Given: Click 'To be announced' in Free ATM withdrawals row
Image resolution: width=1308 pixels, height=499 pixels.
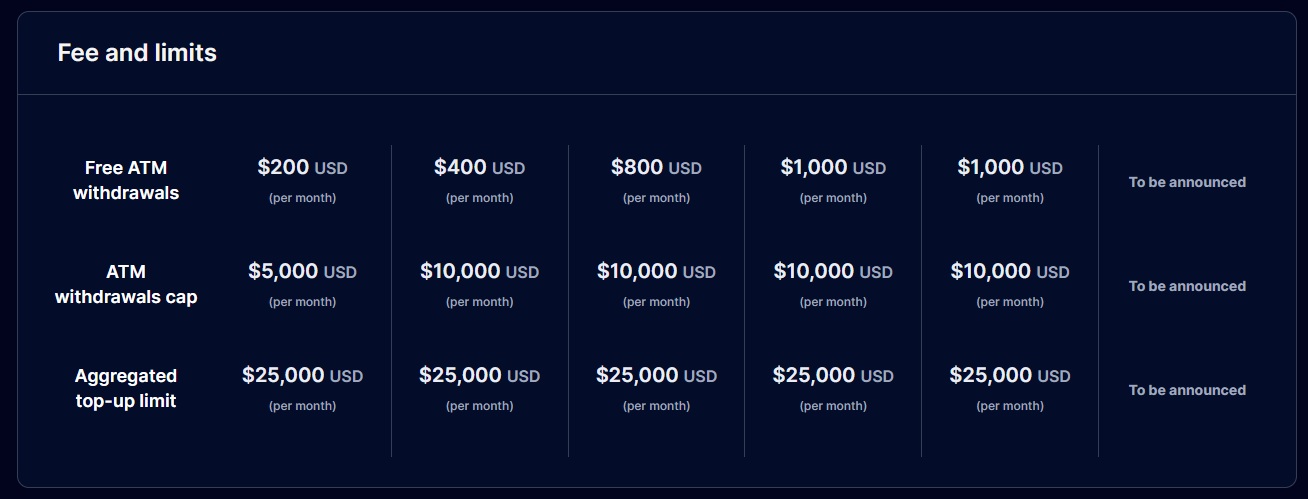Looking at the screenshot, I should coord(1187,182).
